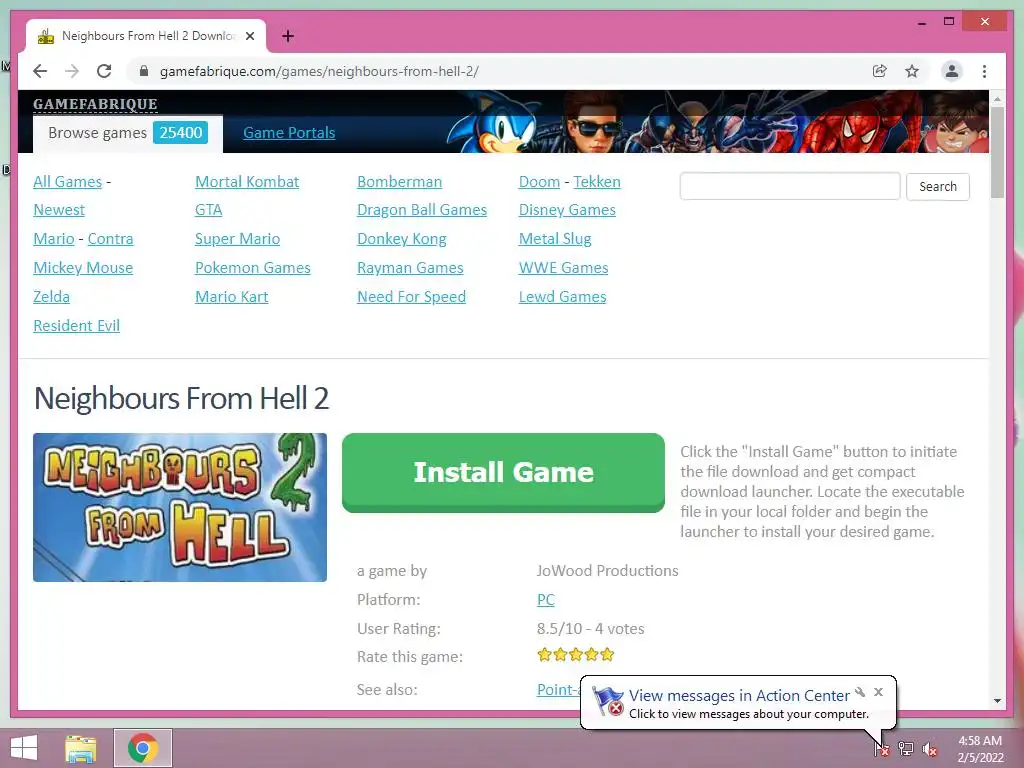The image size is (1024, 768).
Task: Click the big Install Game button
Action: pos(504,472)
